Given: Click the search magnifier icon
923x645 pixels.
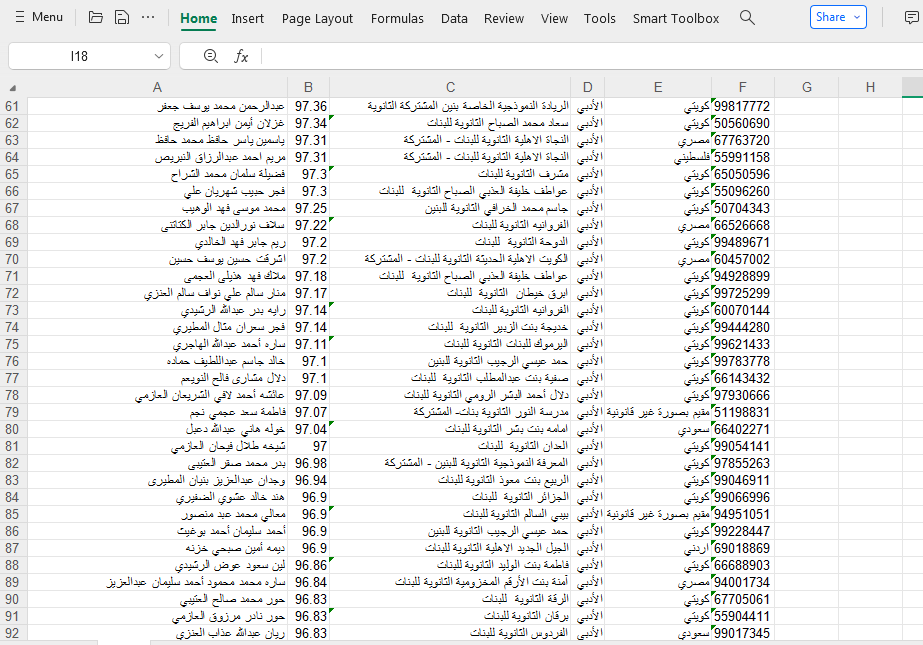Looking at the screenshot, I should 747,17.
